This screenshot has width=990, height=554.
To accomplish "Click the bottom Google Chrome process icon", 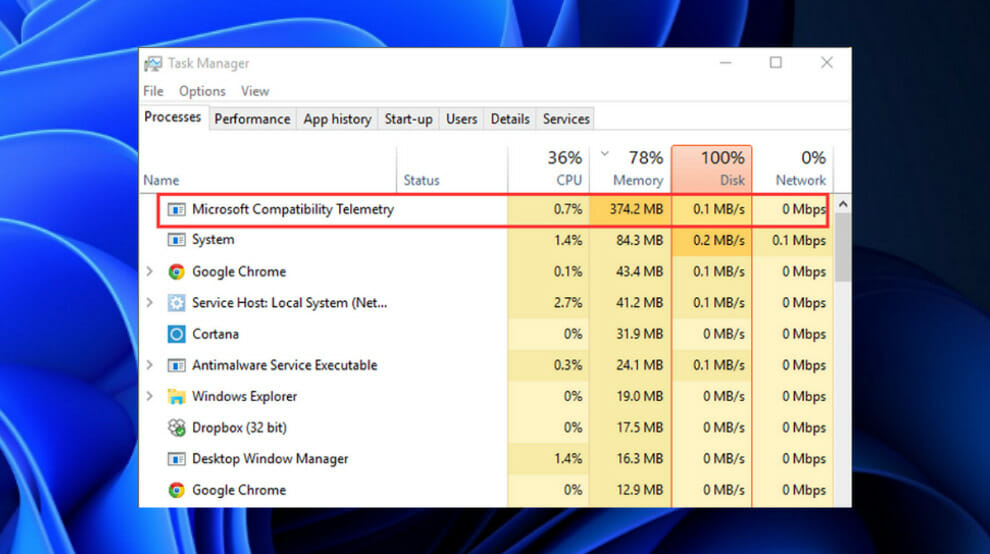I will click(176, 490).
